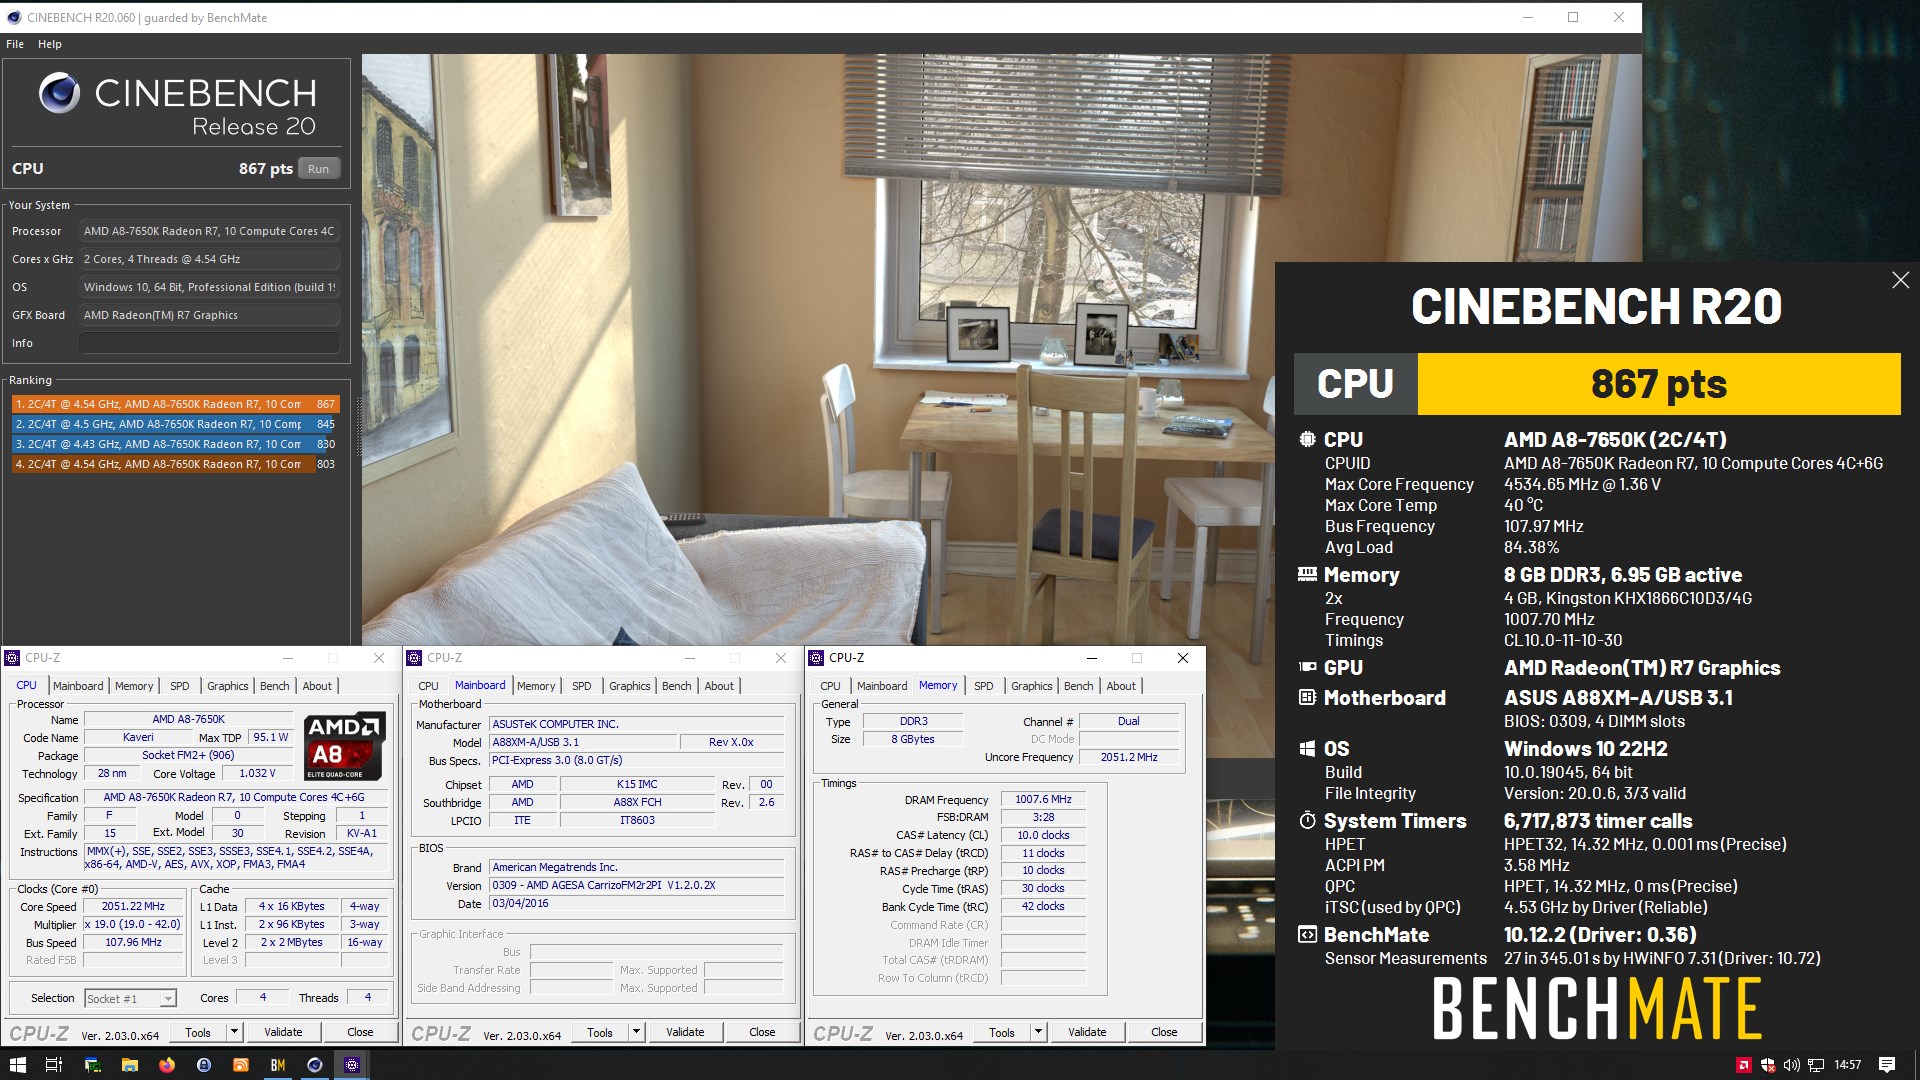The height and width of the screenshot is (1080, 1920).
Task: Click the Cinebench title bar app icon
Action: click(14, 17)
